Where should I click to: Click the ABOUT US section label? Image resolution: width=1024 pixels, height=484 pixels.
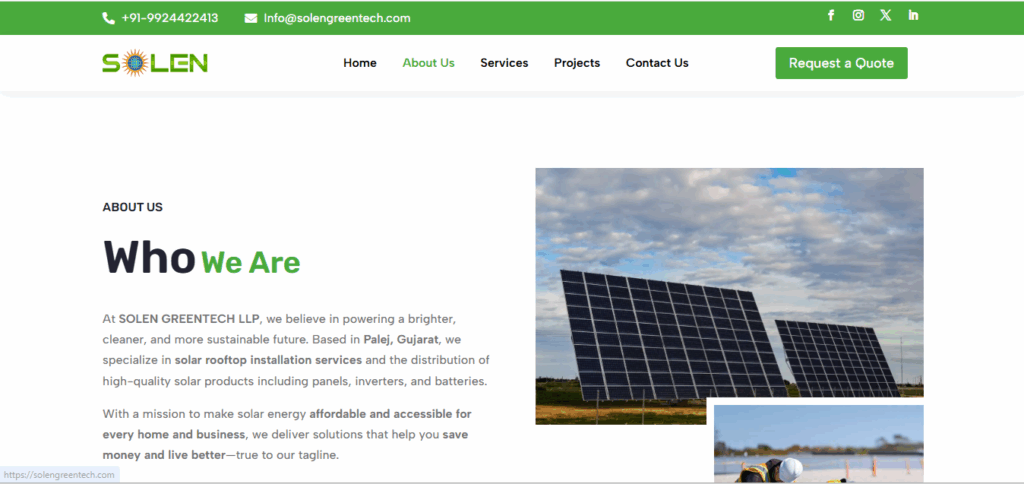point(132,207)
